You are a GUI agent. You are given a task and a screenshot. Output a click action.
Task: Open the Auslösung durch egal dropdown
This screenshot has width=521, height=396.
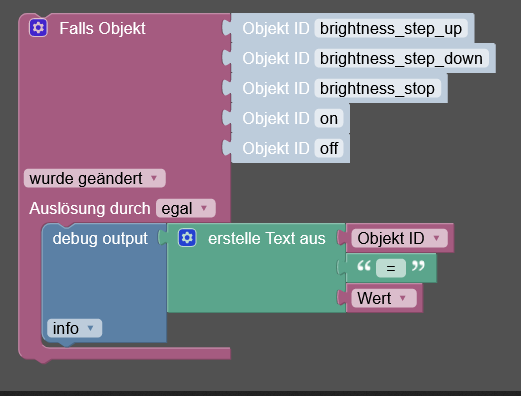(x=186, y=209)
